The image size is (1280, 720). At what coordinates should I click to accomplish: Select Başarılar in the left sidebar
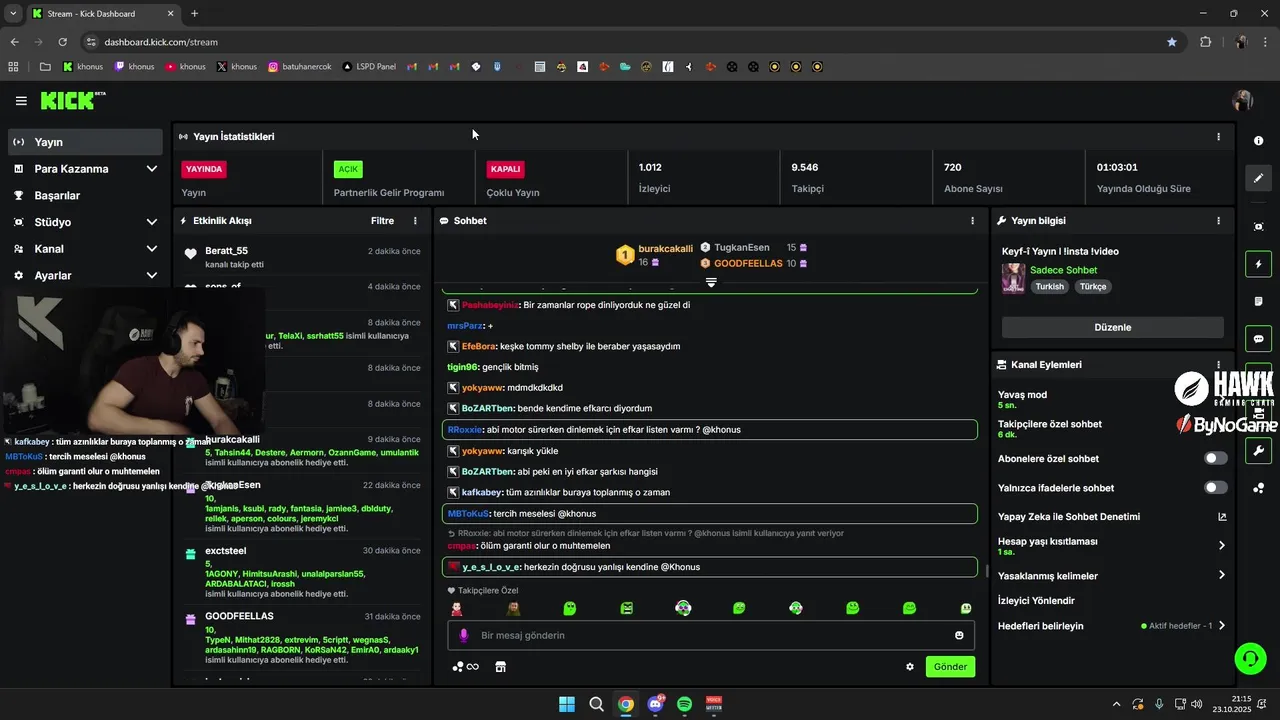pos(85,196)
